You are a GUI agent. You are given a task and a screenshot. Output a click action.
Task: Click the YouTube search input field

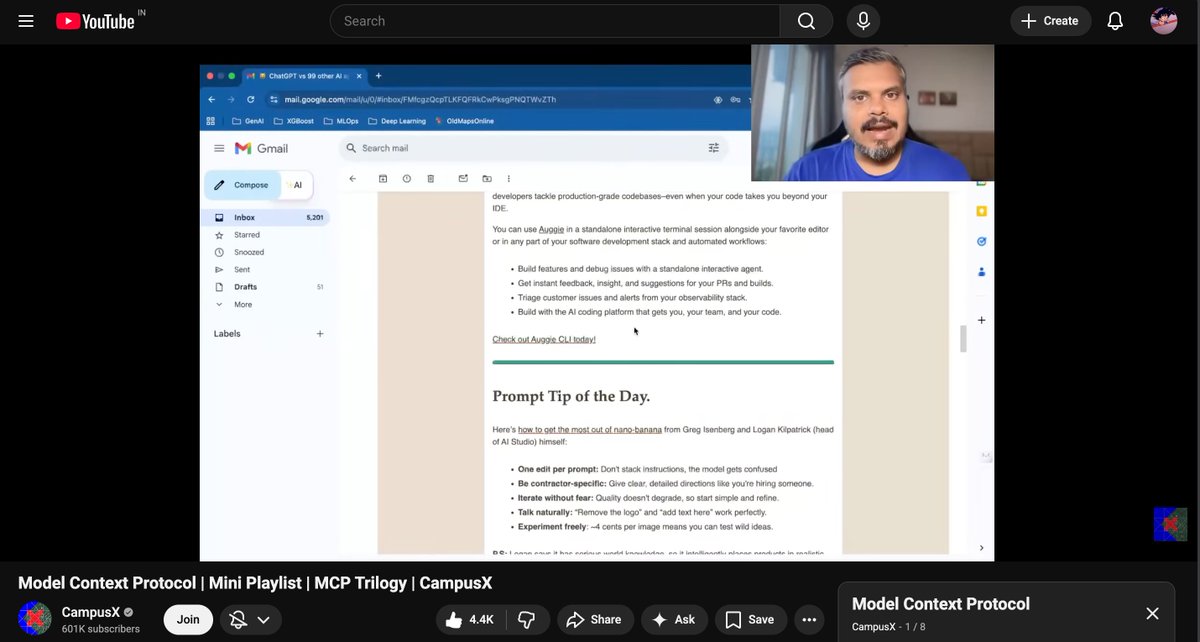click(555, 21)
